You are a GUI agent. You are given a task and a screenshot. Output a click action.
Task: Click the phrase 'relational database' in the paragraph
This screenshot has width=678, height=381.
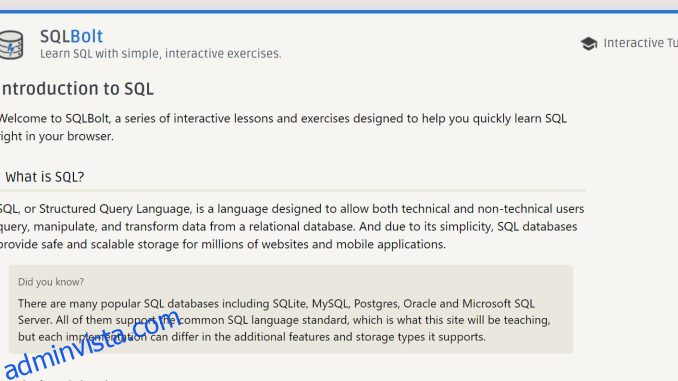(x=308, y=227)
